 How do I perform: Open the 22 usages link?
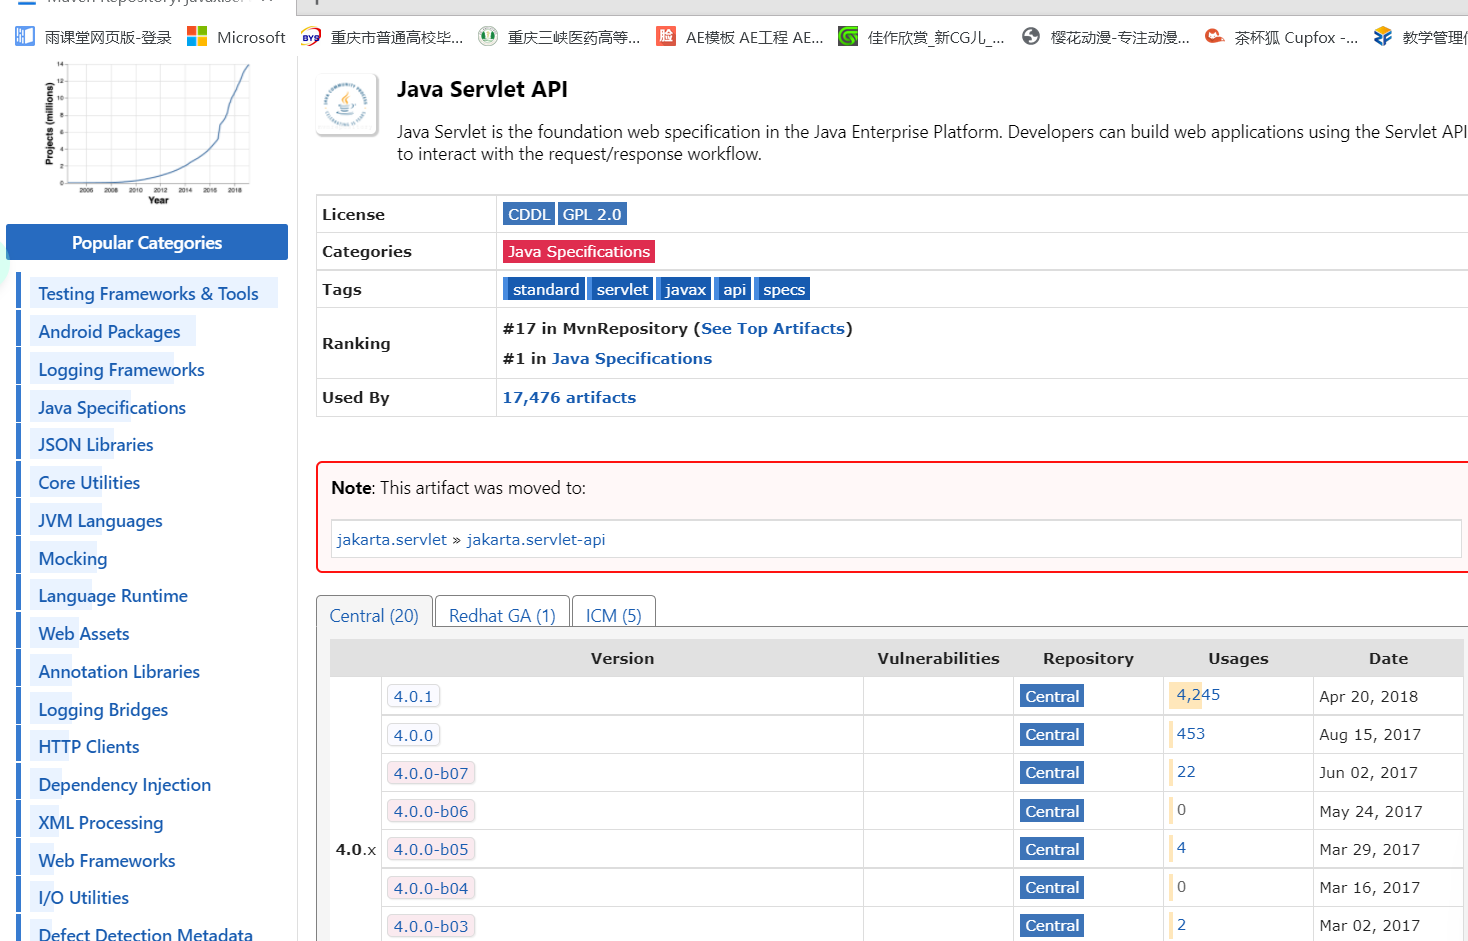pyautogui.click(x=1186, y=771)
